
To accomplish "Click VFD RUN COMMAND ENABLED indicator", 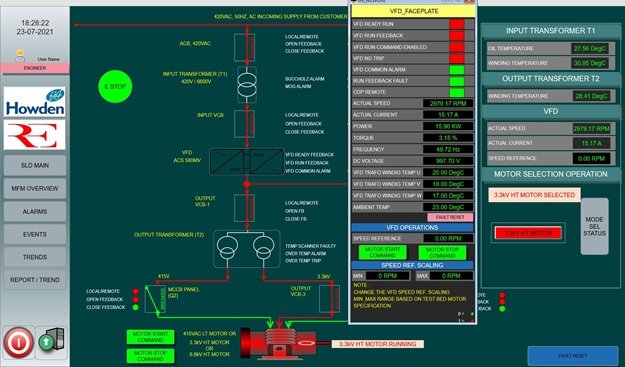I will click(457, 47).
